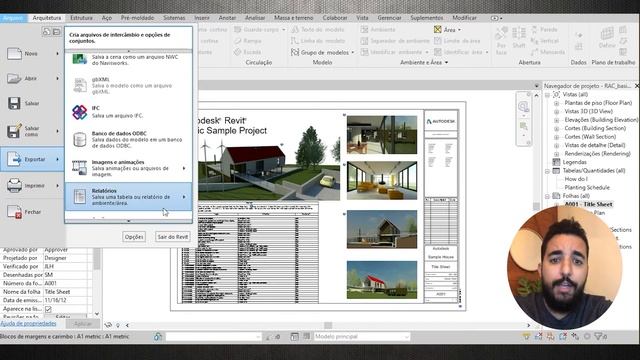Click the Salvar floppy disk icon

14,103
